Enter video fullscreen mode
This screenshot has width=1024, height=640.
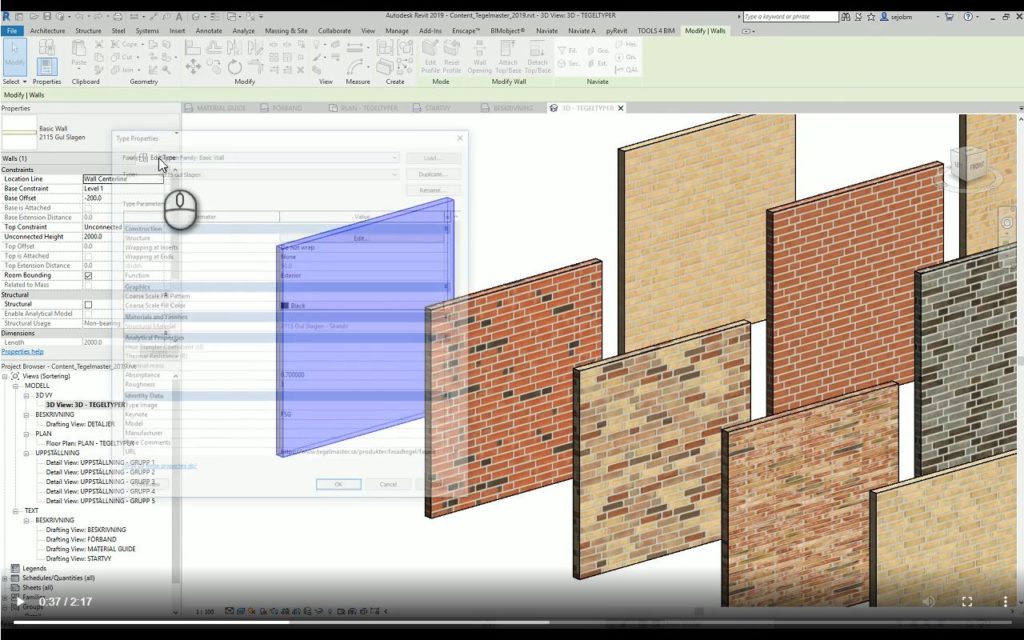tap(967, 601)
